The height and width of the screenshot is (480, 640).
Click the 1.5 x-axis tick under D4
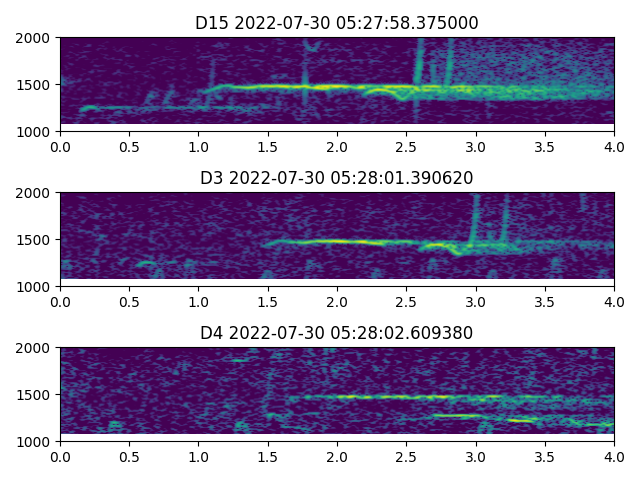click(268, 457)
